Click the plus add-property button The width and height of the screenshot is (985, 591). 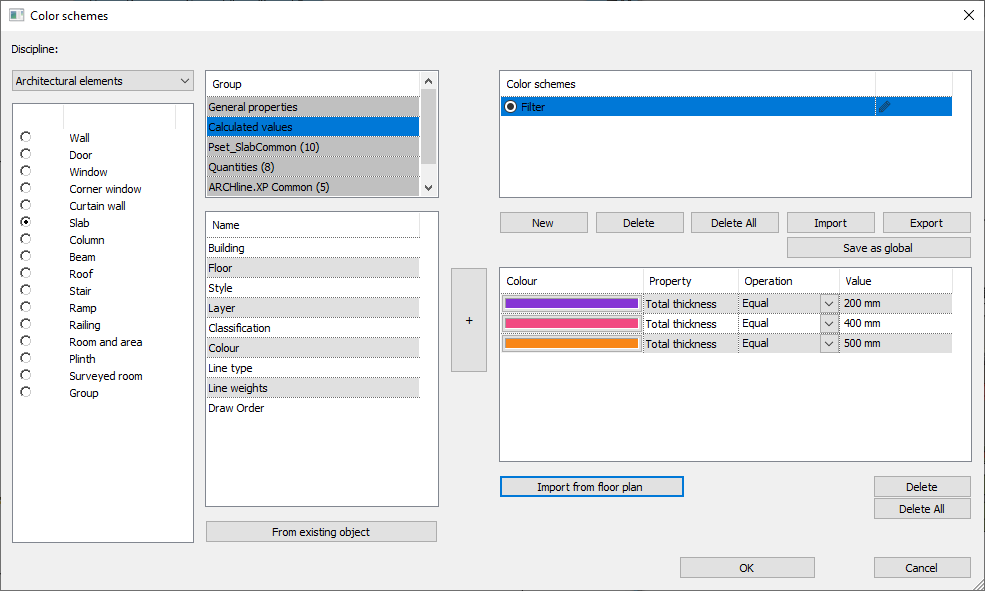(469, 320)
